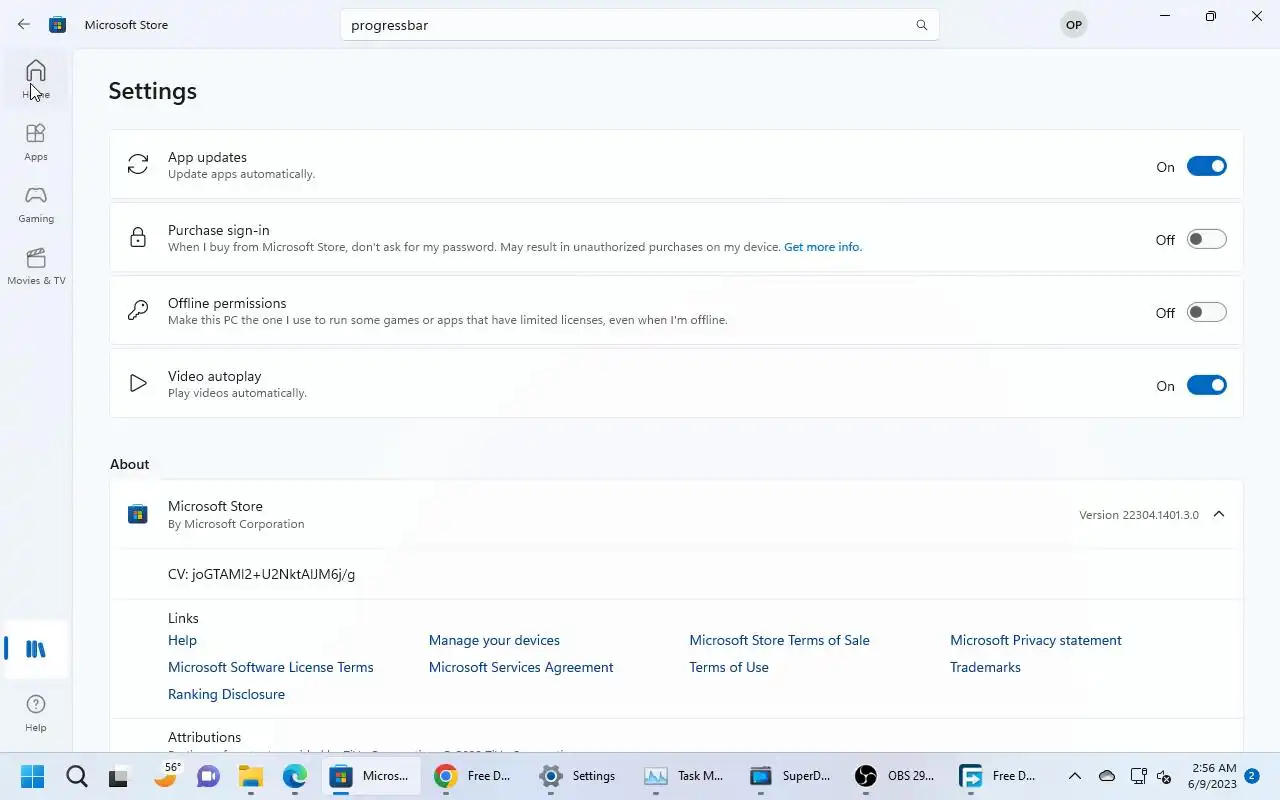
Task: Open the Help link under Links
Action: click(182, 640)
